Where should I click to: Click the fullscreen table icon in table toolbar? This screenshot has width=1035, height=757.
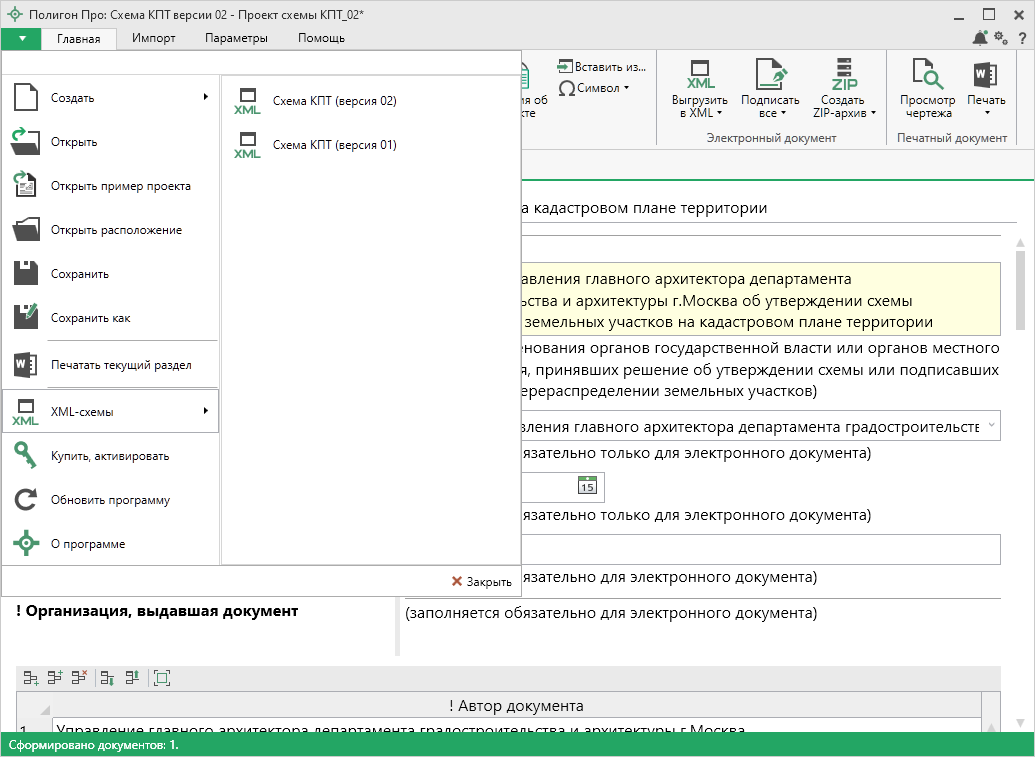tap(162, 678)
